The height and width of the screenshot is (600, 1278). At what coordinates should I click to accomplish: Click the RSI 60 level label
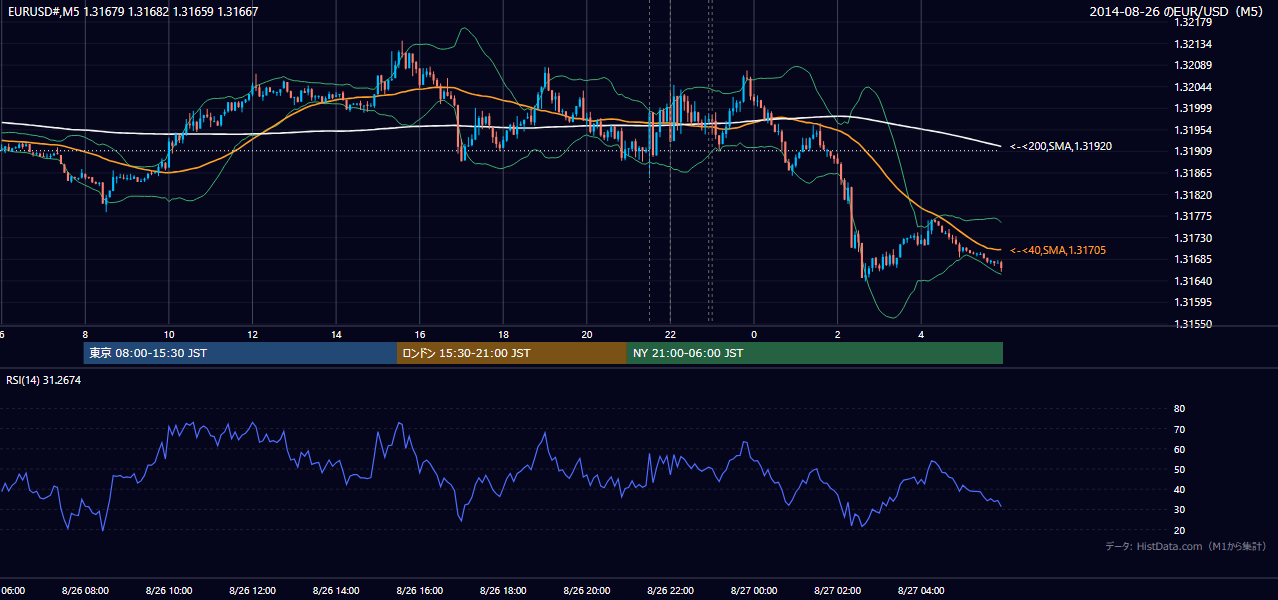(1179, 449)
